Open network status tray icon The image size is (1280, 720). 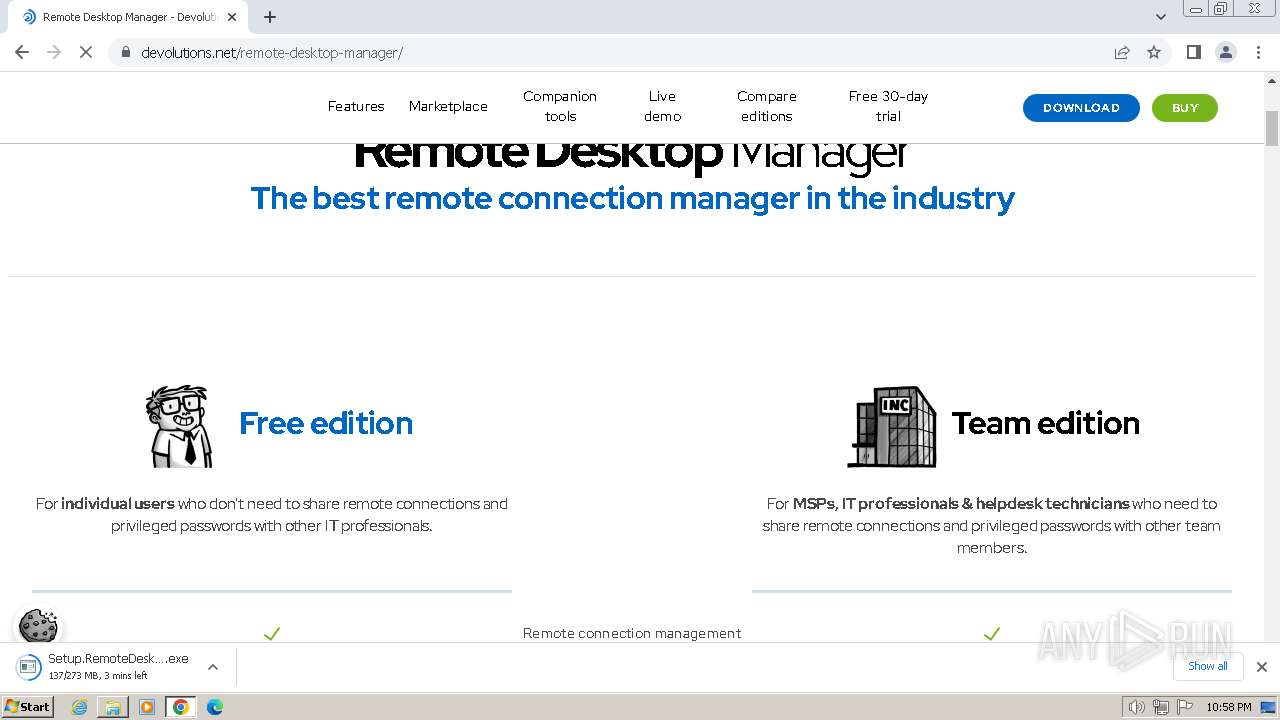click(x=1161, y=707)
